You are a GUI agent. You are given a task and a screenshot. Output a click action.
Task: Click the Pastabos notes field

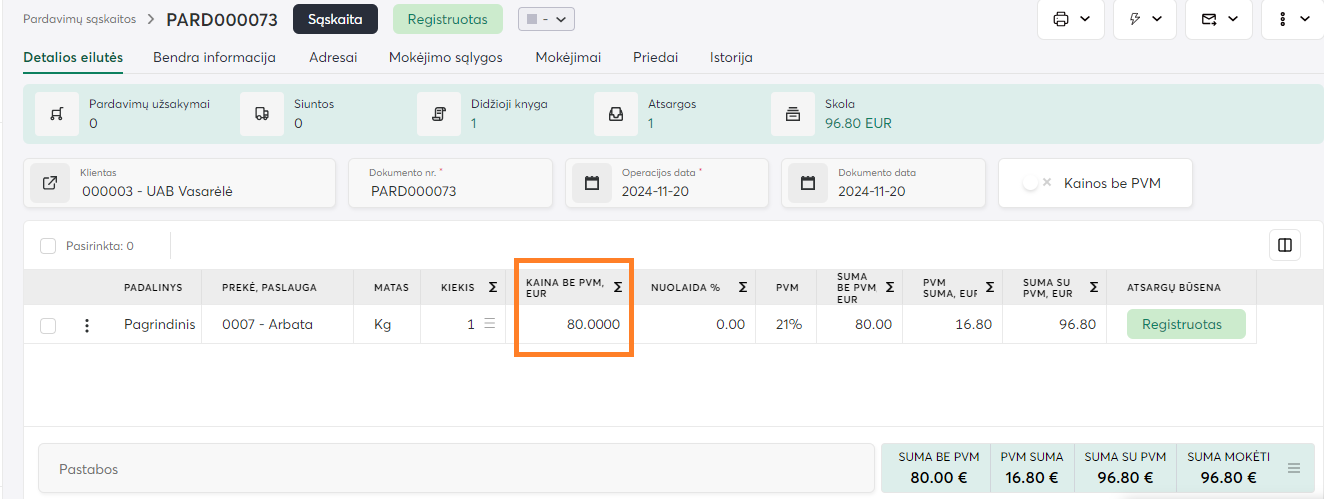(x=456, y=469)
